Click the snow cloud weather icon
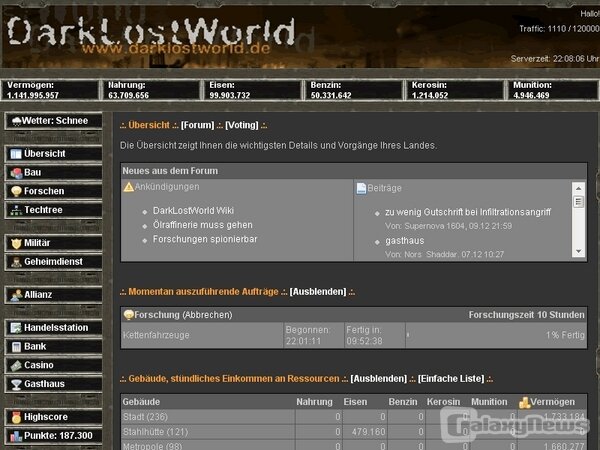The height and width of the screenshot is (450, 600). [16, 121]
